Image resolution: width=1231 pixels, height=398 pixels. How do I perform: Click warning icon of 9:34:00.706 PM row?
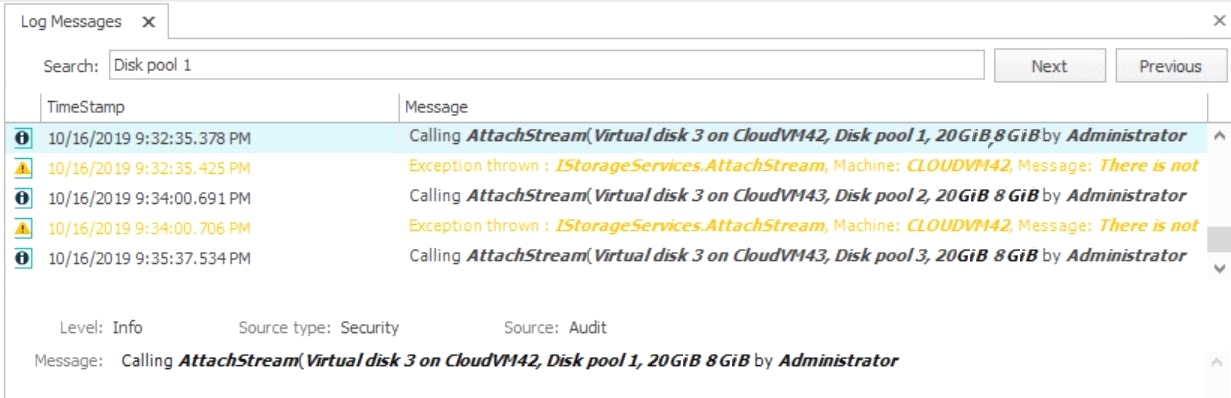click(x=22, y=227)
